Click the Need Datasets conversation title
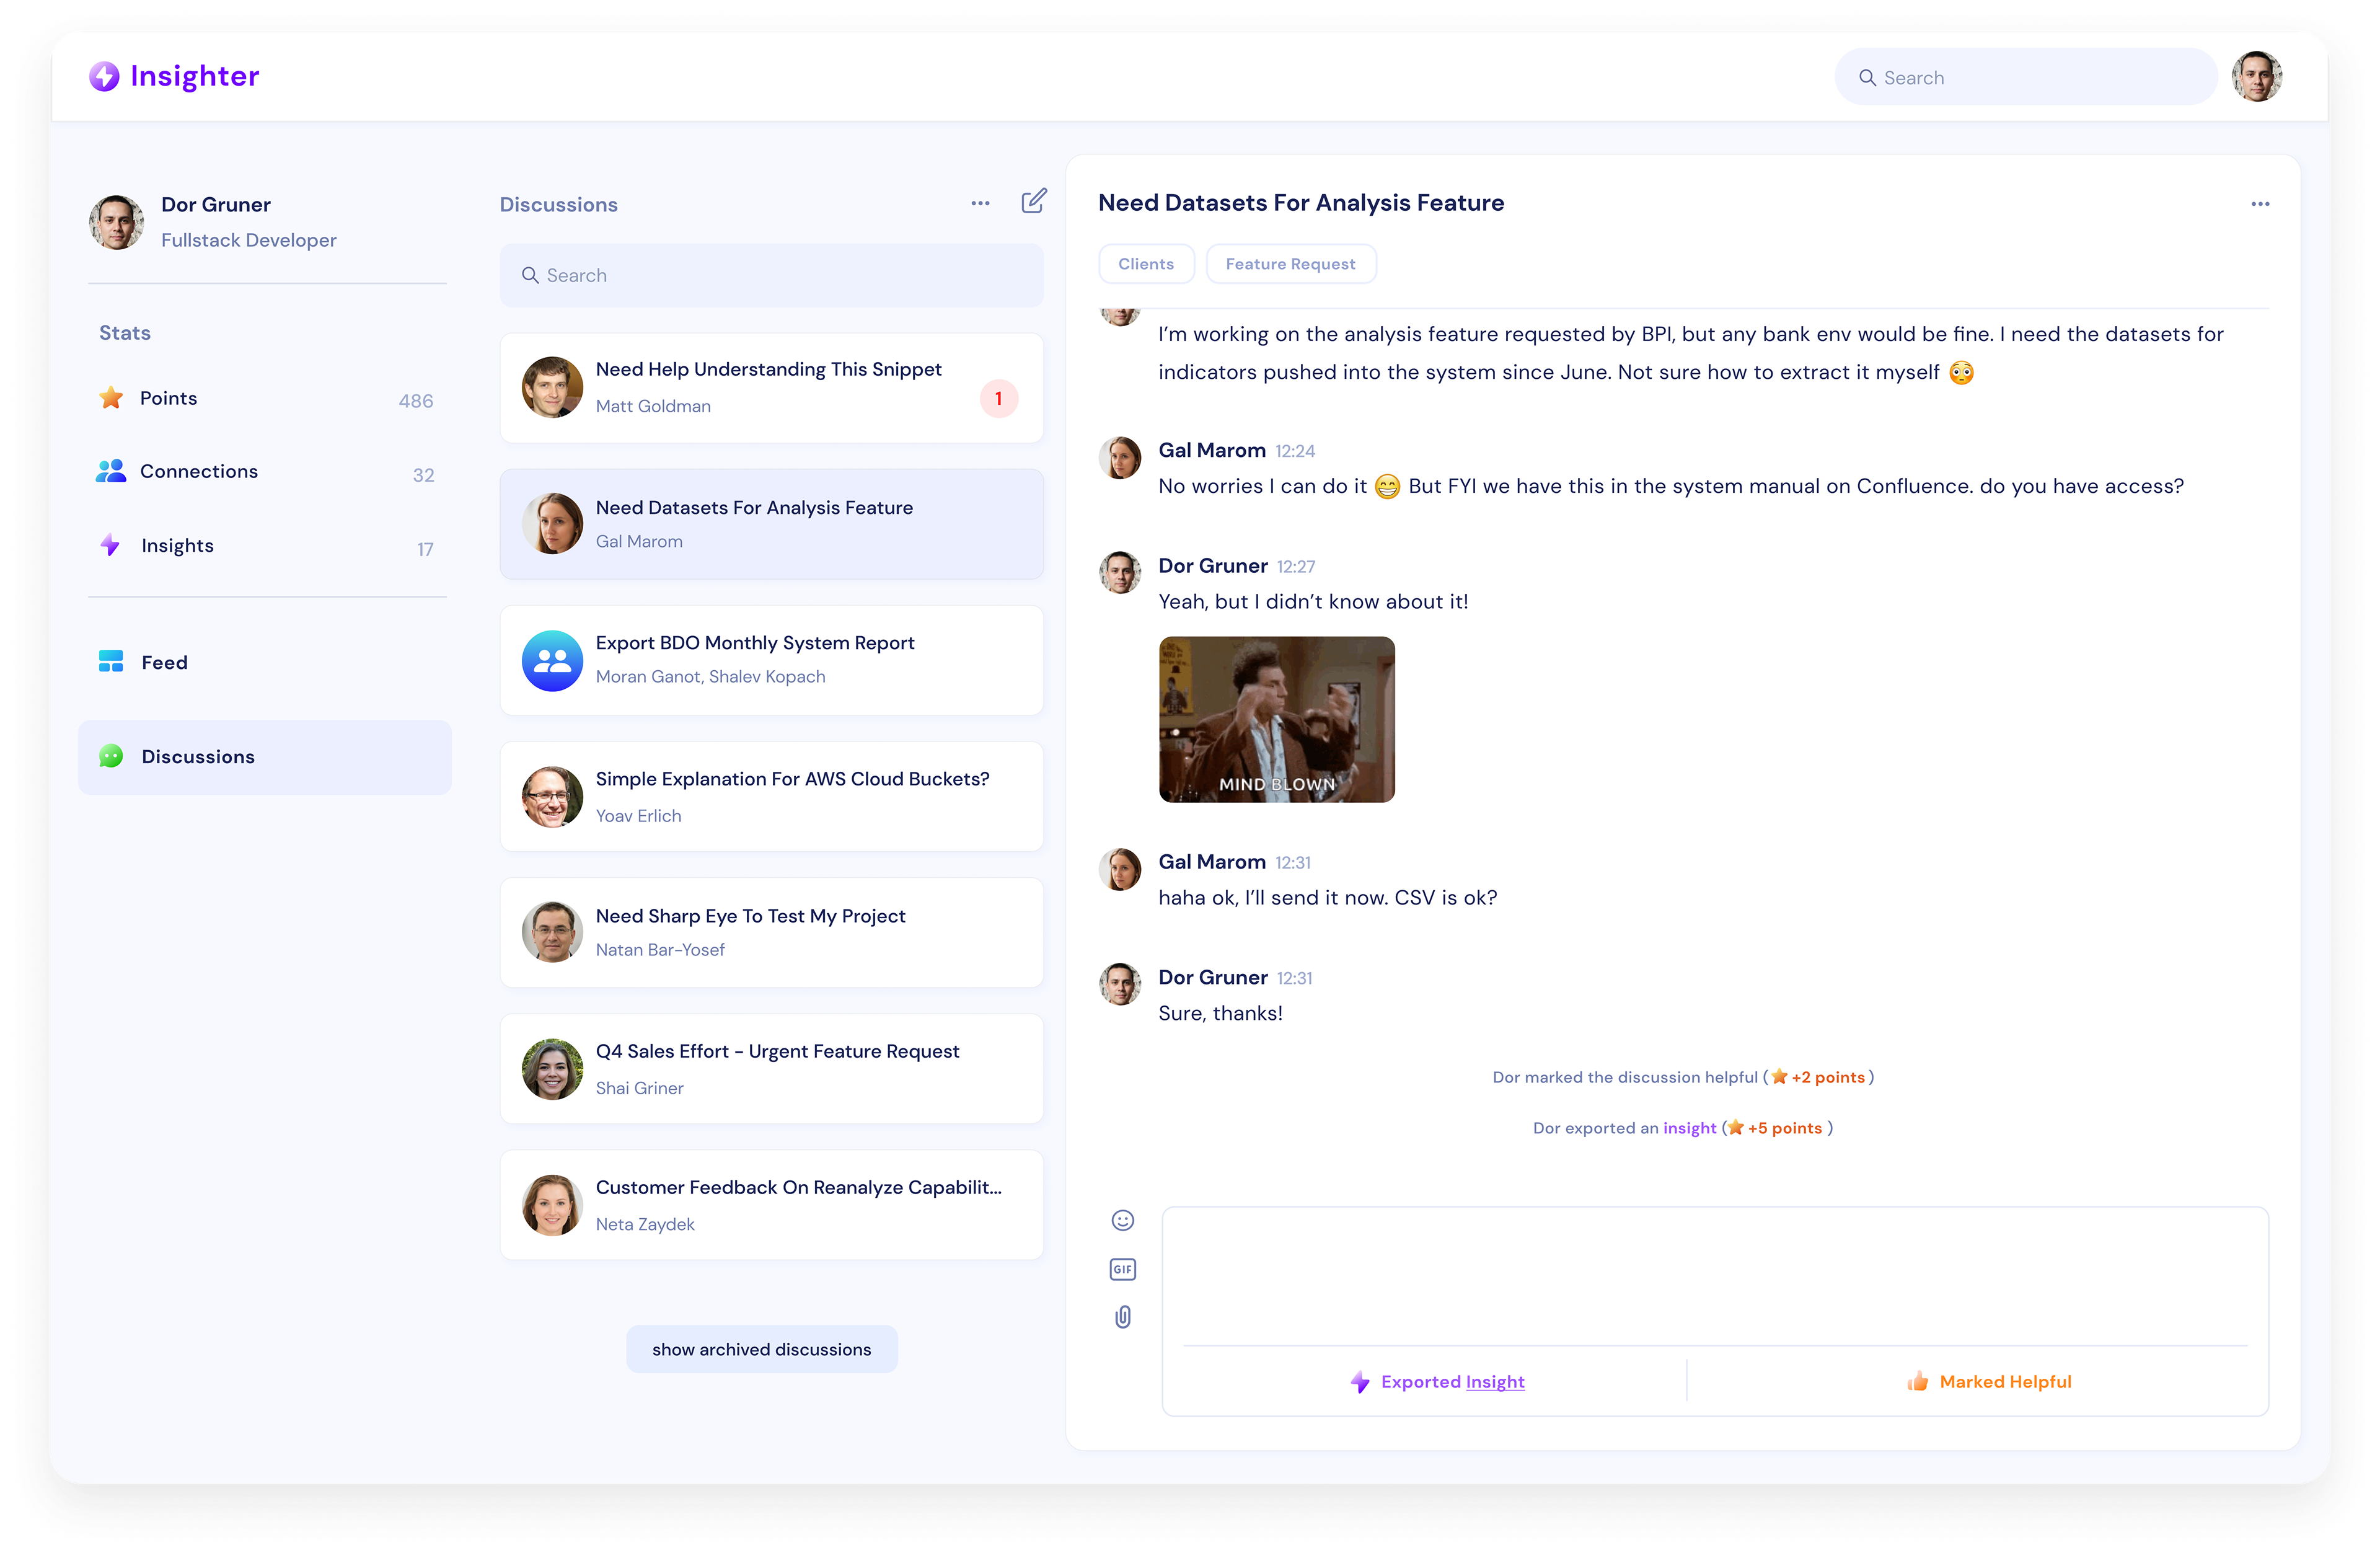Screen dimensions: 2380x1553 (1301, 203)
